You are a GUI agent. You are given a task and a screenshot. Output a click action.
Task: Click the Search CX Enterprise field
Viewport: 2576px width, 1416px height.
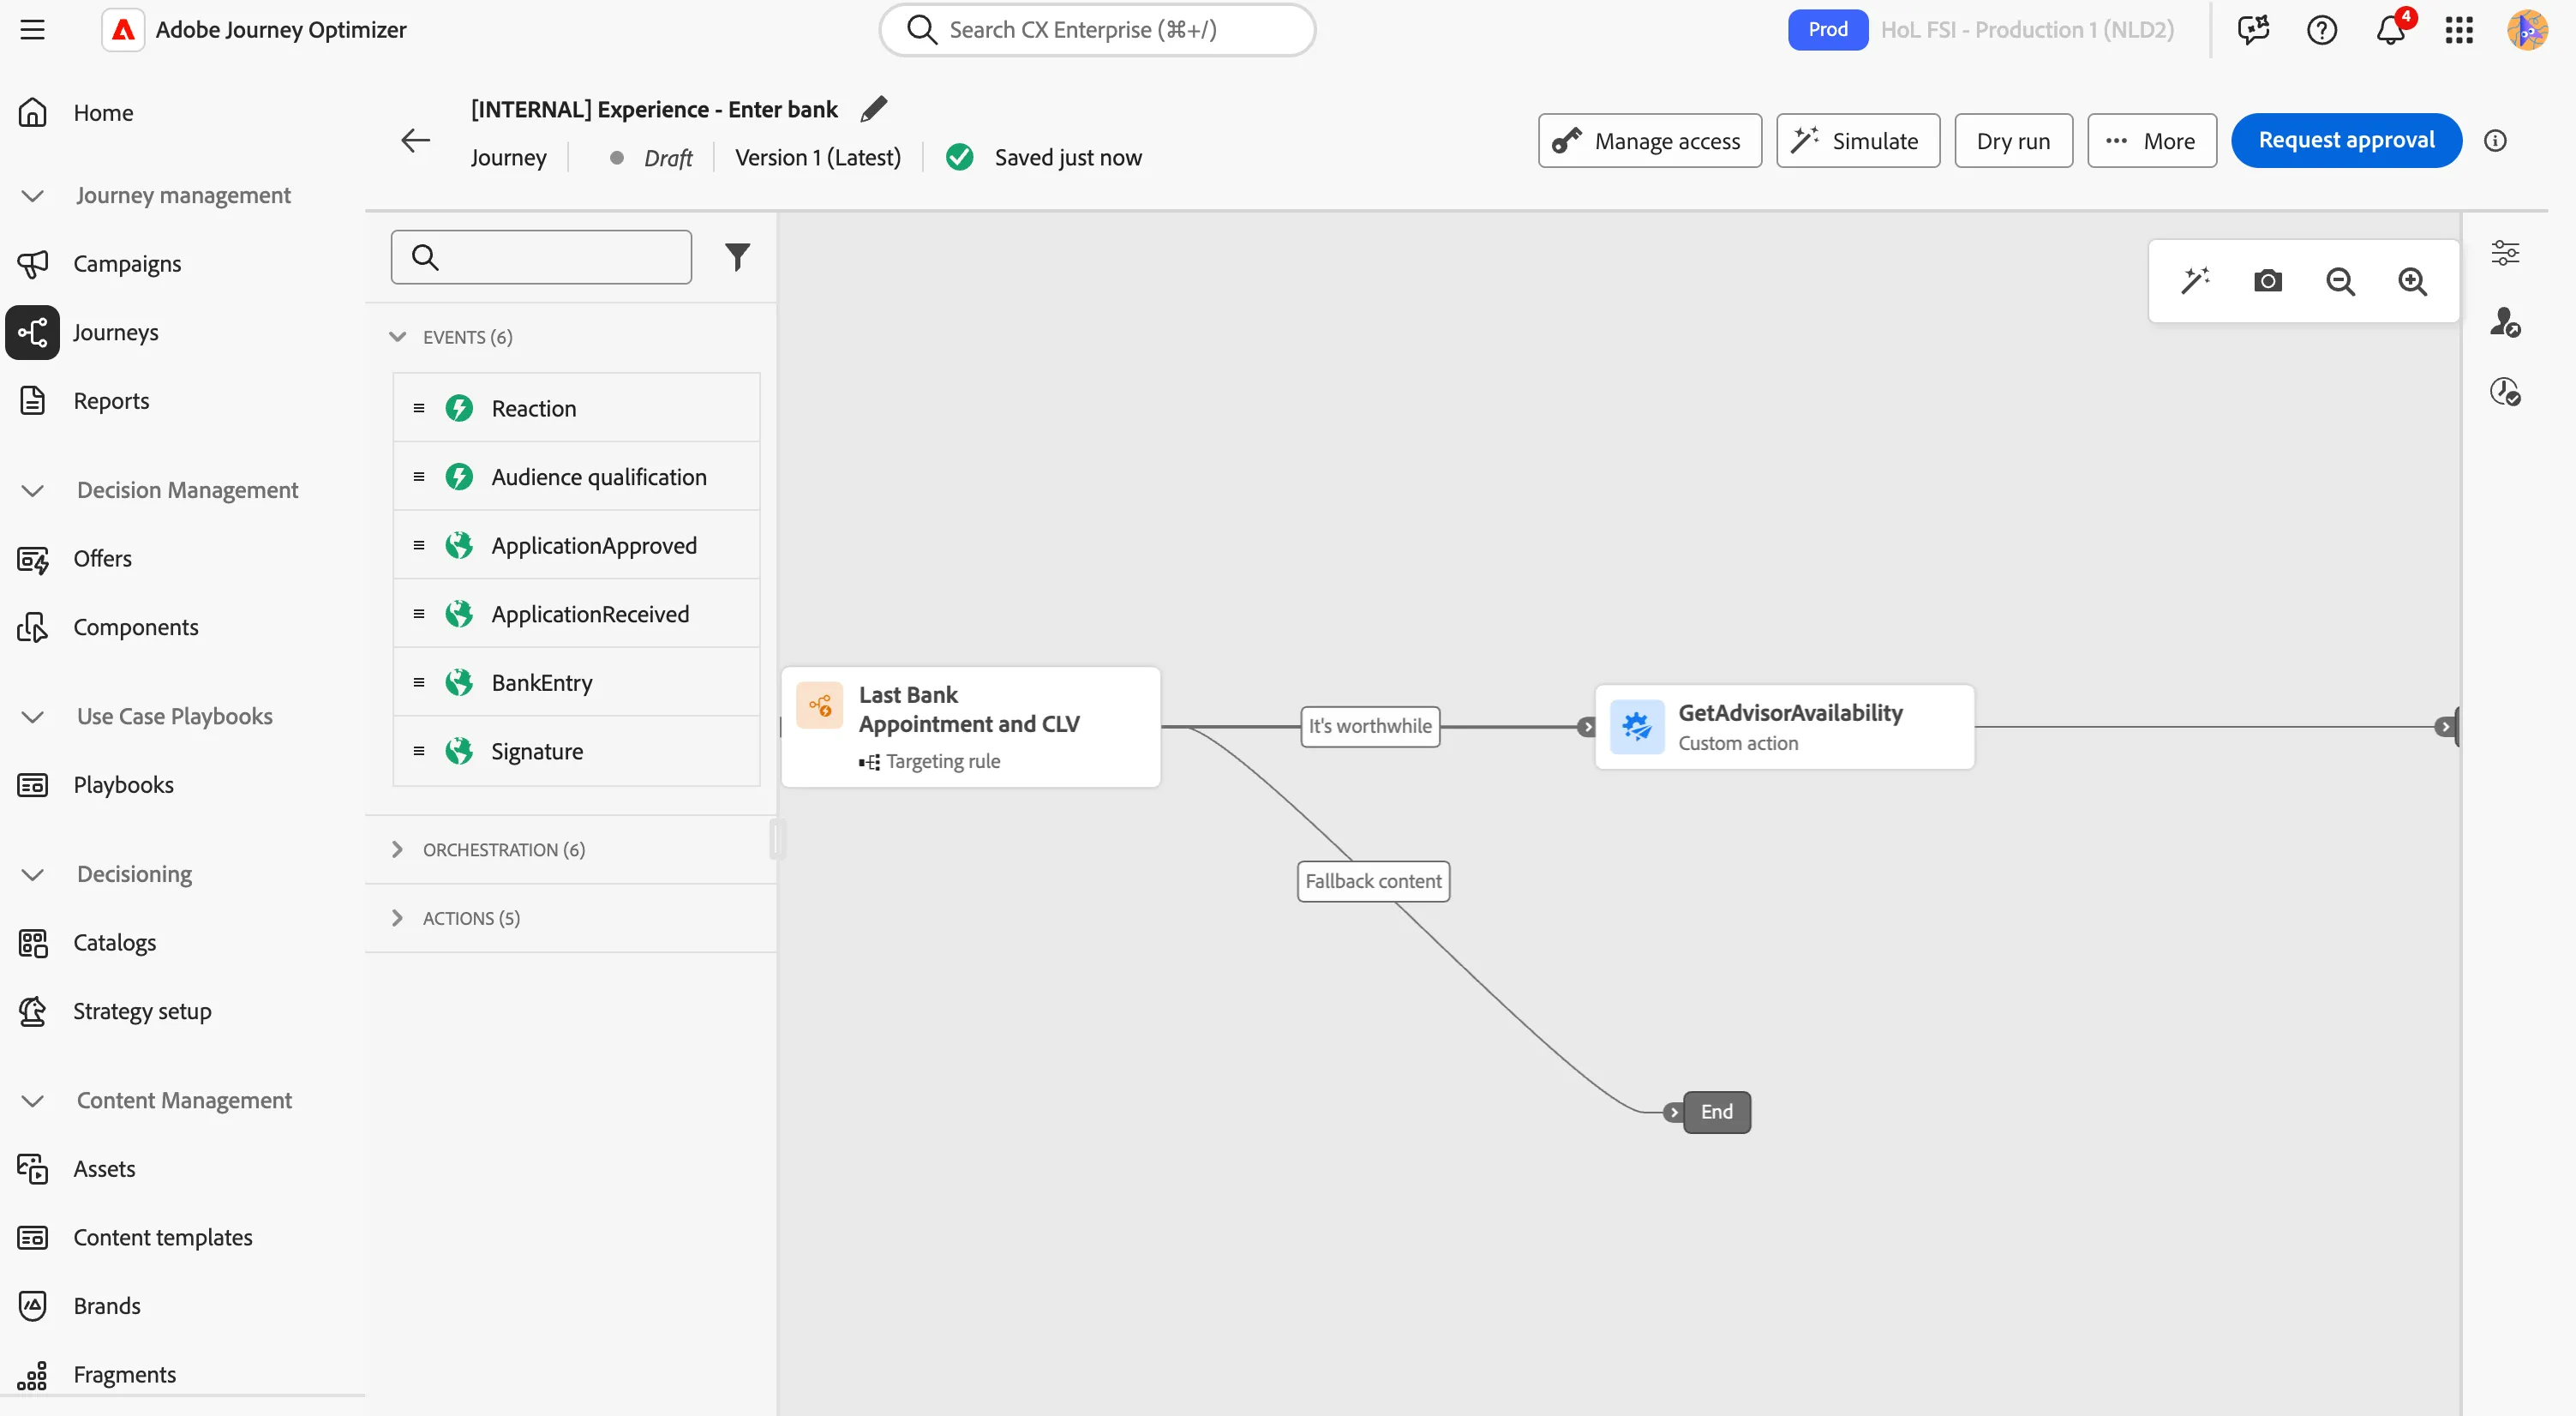pyautogui.click(x=1097, y=30)
